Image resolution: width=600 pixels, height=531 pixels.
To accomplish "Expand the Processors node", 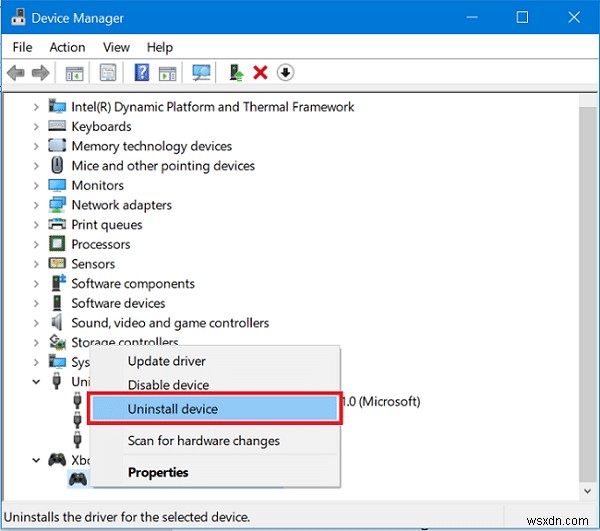I will (x=36, y=244).
